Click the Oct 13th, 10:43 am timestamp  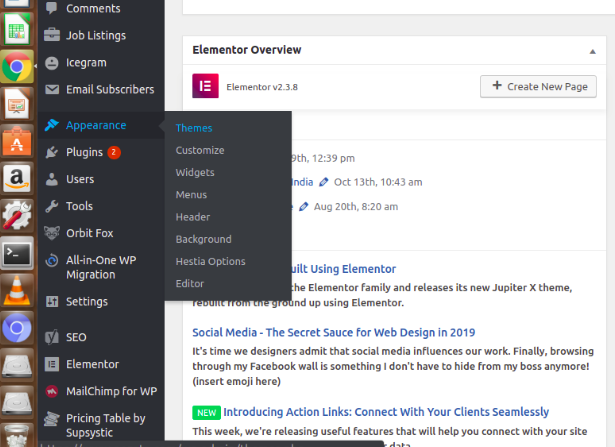click(378, 182)
